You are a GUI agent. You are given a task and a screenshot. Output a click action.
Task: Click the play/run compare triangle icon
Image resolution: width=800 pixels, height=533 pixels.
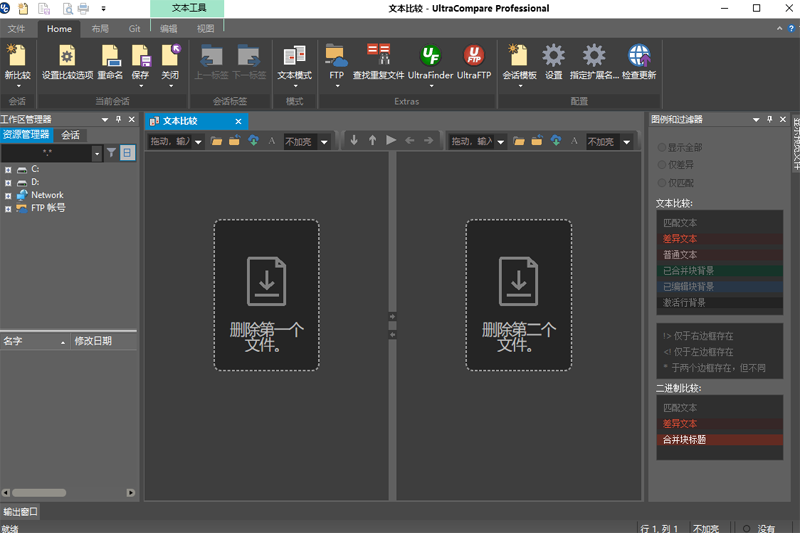(x=391, y=140)
